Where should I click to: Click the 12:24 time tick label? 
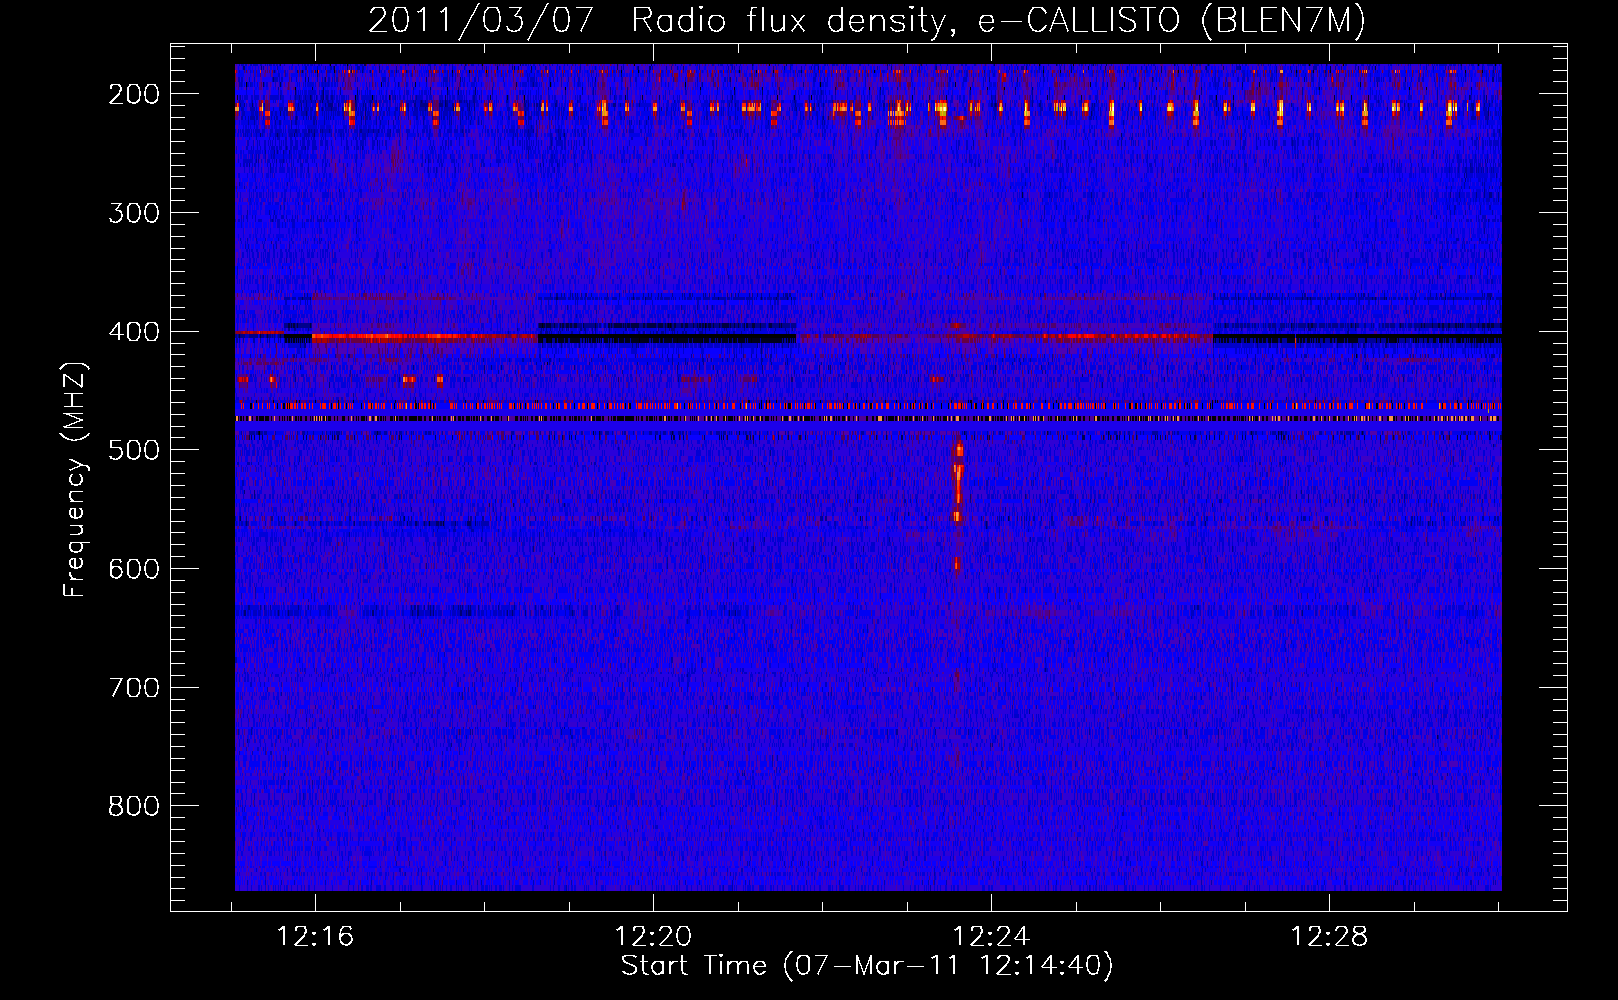click(991, 937)
